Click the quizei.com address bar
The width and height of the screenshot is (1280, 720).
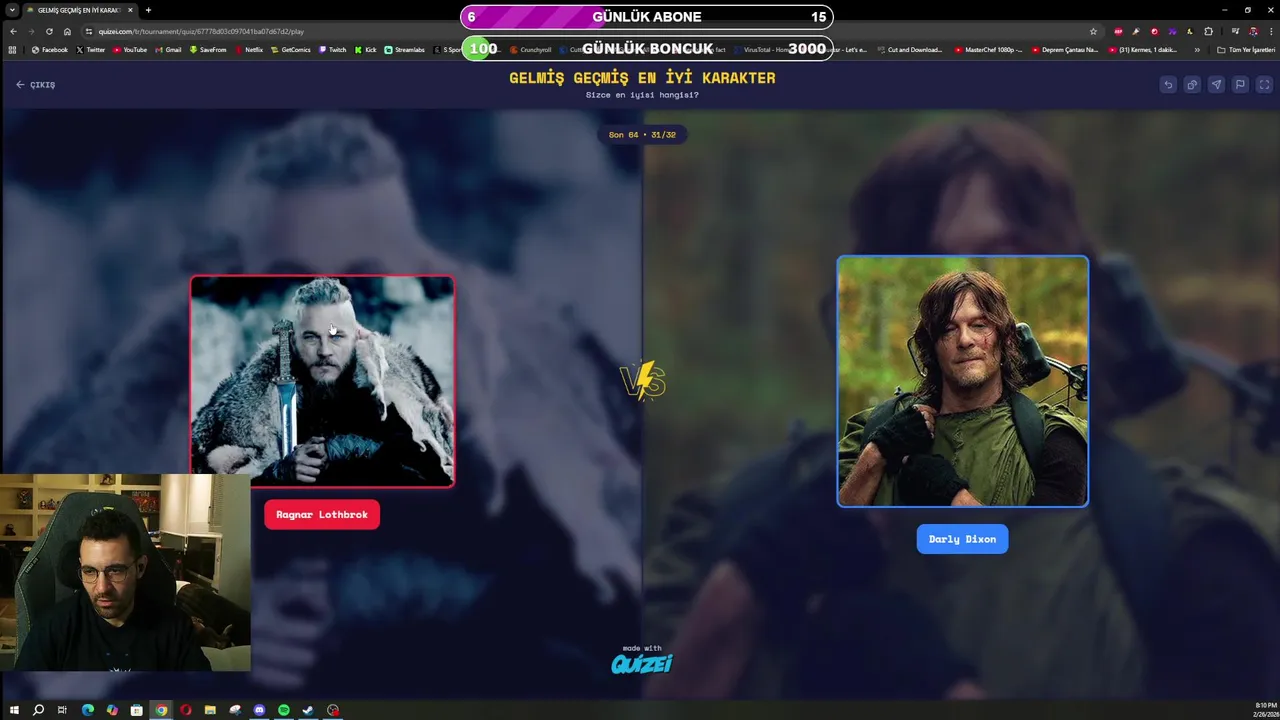click(590, 31)
